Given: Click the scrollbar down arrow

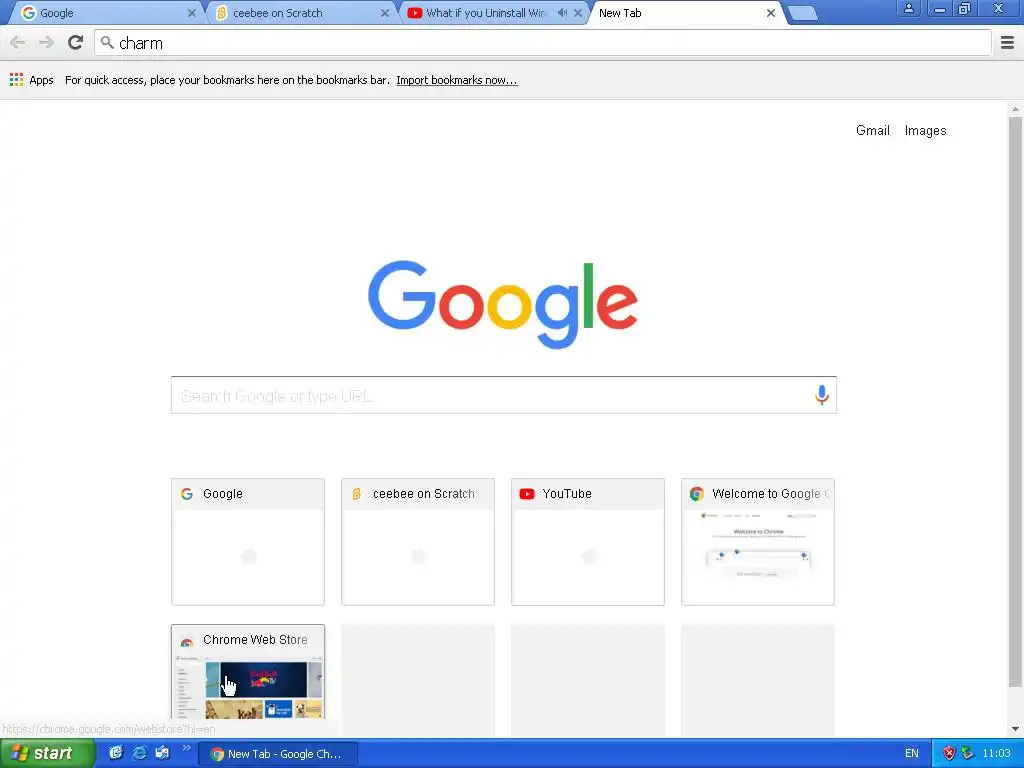Looking at the screenshot, I should click(x=1015, y=729).
